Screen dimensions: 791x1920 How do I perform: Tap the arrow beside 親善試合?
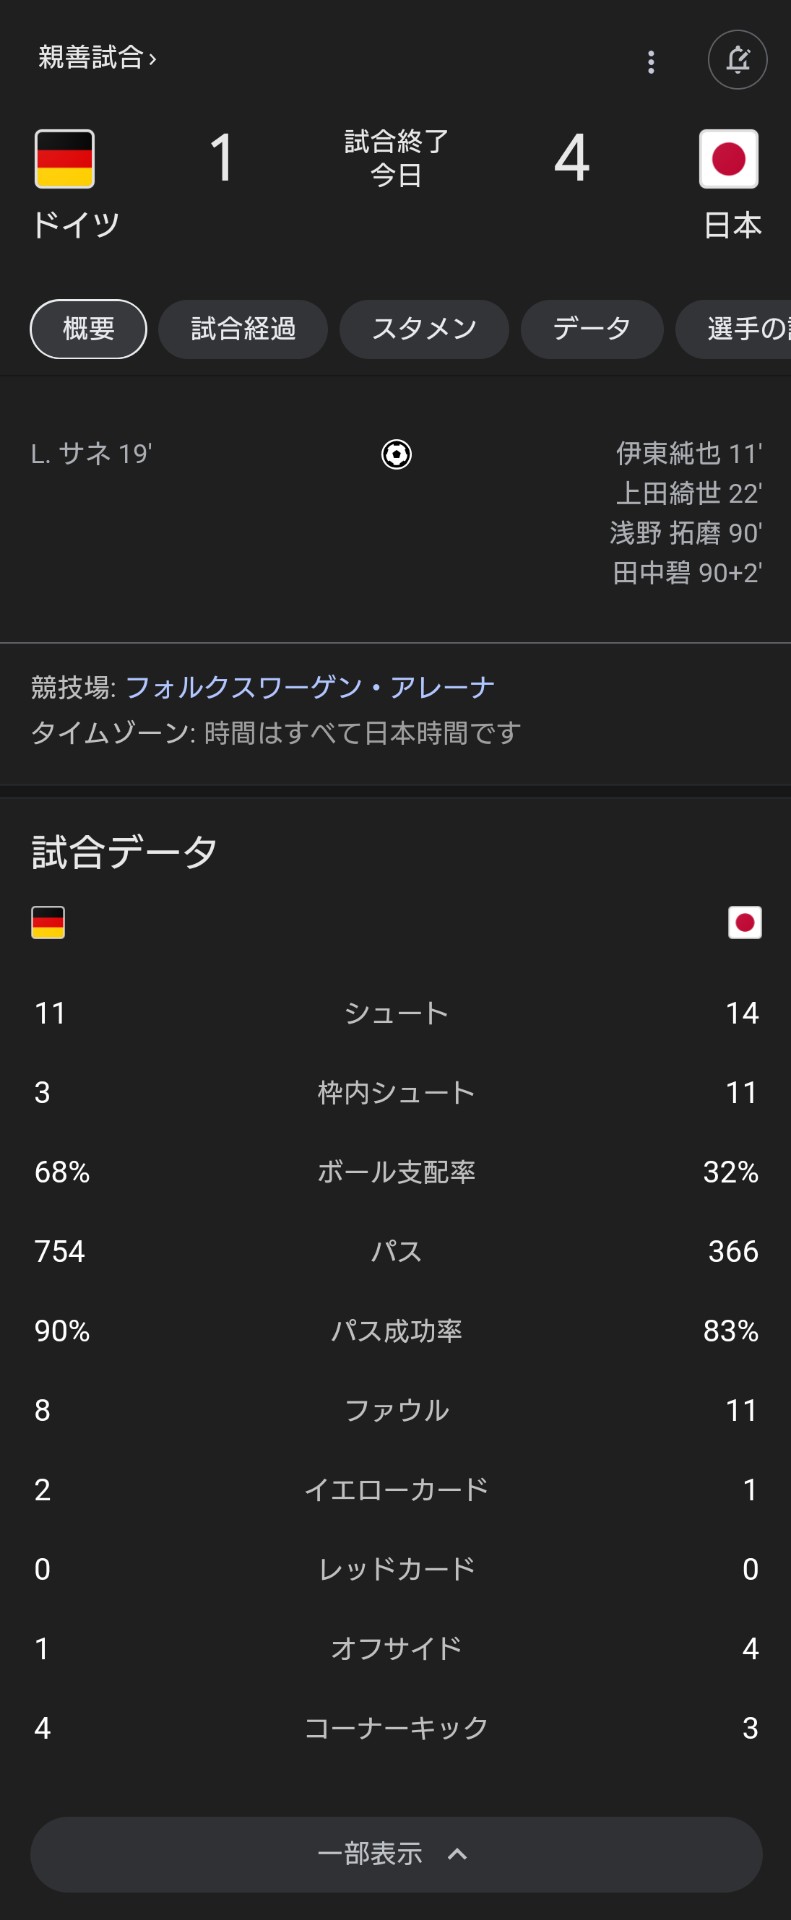coord(152,59)
